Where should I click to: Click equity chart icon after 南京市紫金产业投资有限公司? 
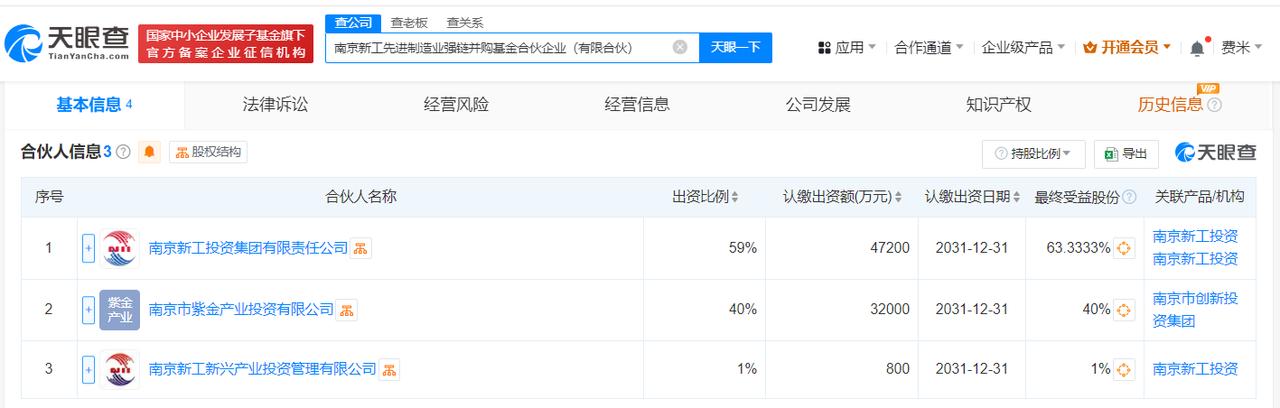(346, 310)
